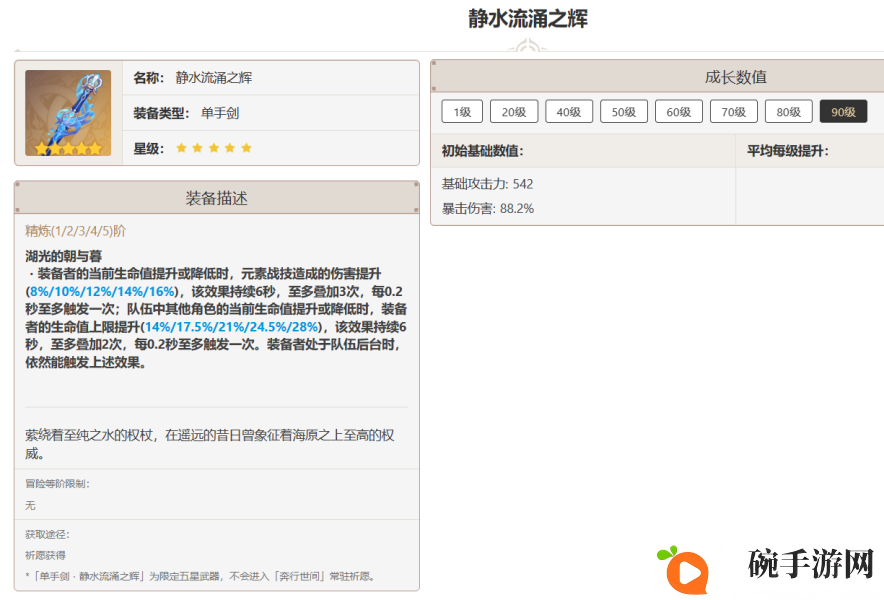Click the 基础攻击力: 542 value
This screenshot has width=884, height=600.
coord(487,184)
